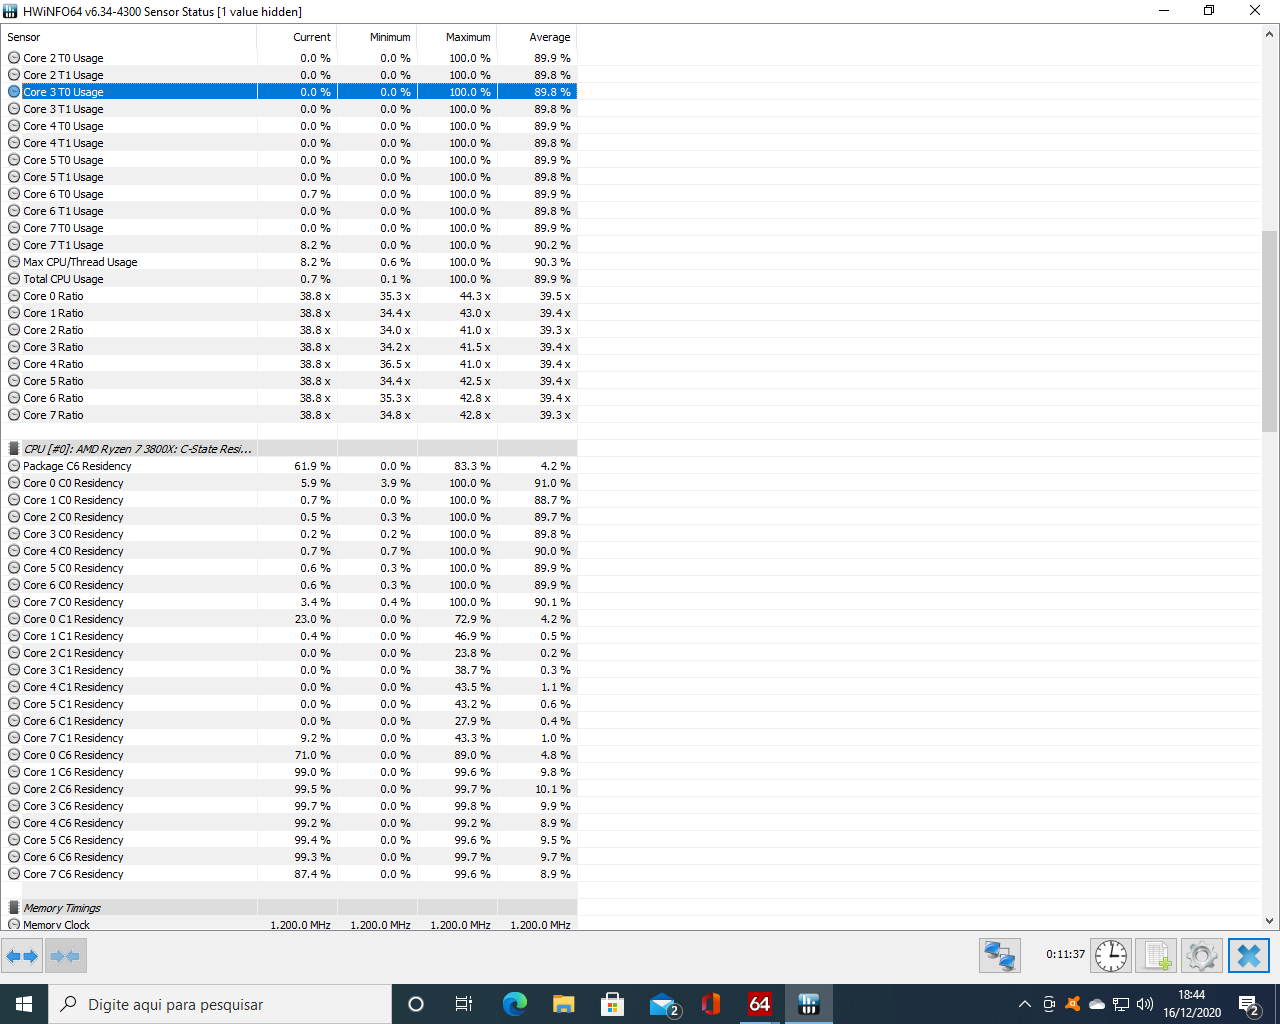
Task: Open Microsoft Store from taskbar
Action: click(612, 1004)
